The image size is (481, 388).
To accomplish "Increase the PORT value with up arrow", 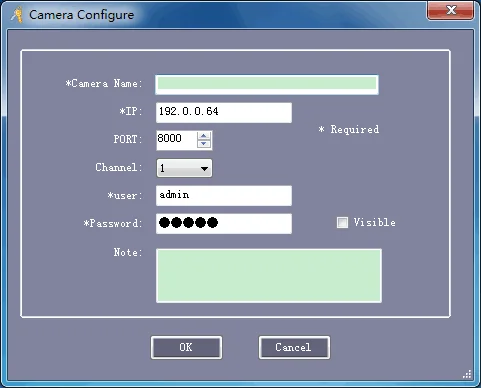I will (x=204, y=136).
